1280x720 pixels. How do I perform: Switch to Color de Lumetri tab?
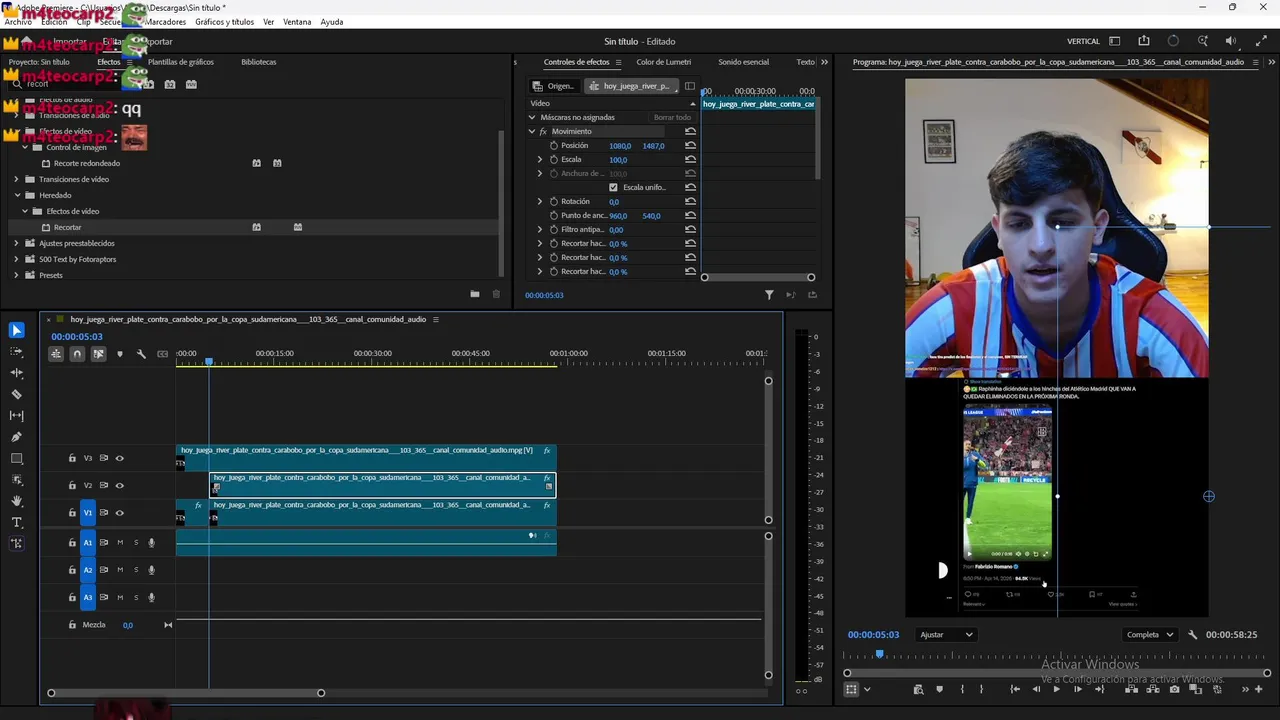(664, 62)
